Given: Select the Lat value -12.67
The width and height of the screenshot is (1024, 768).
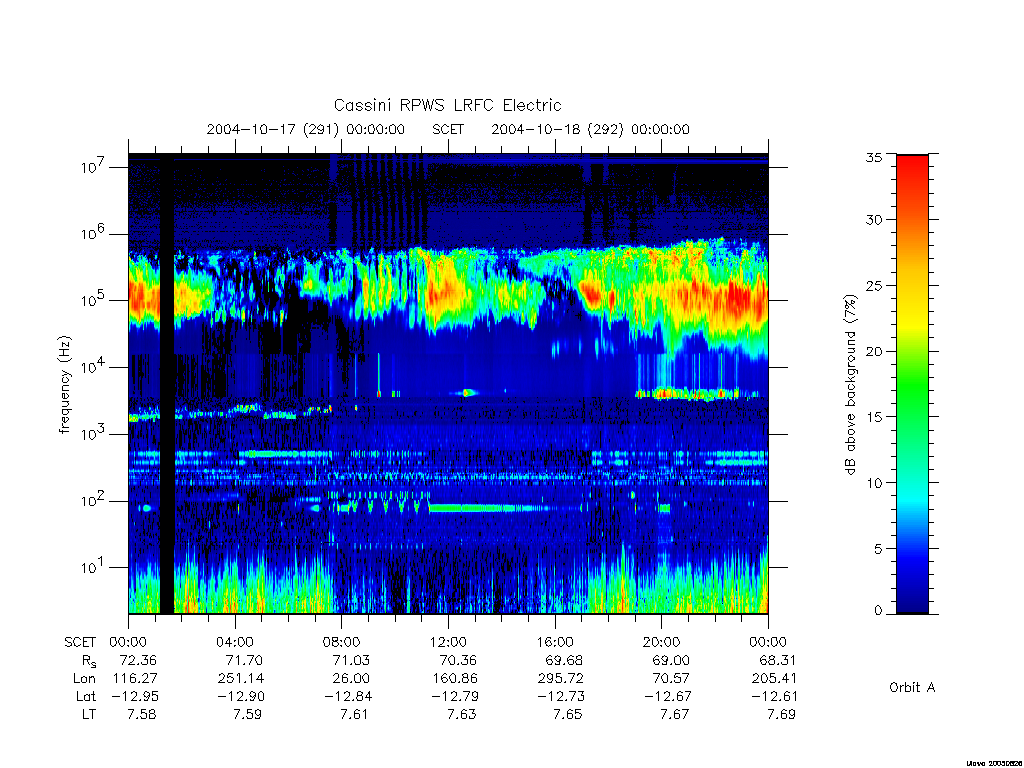Looking at the screenshot, I should 667,696.
